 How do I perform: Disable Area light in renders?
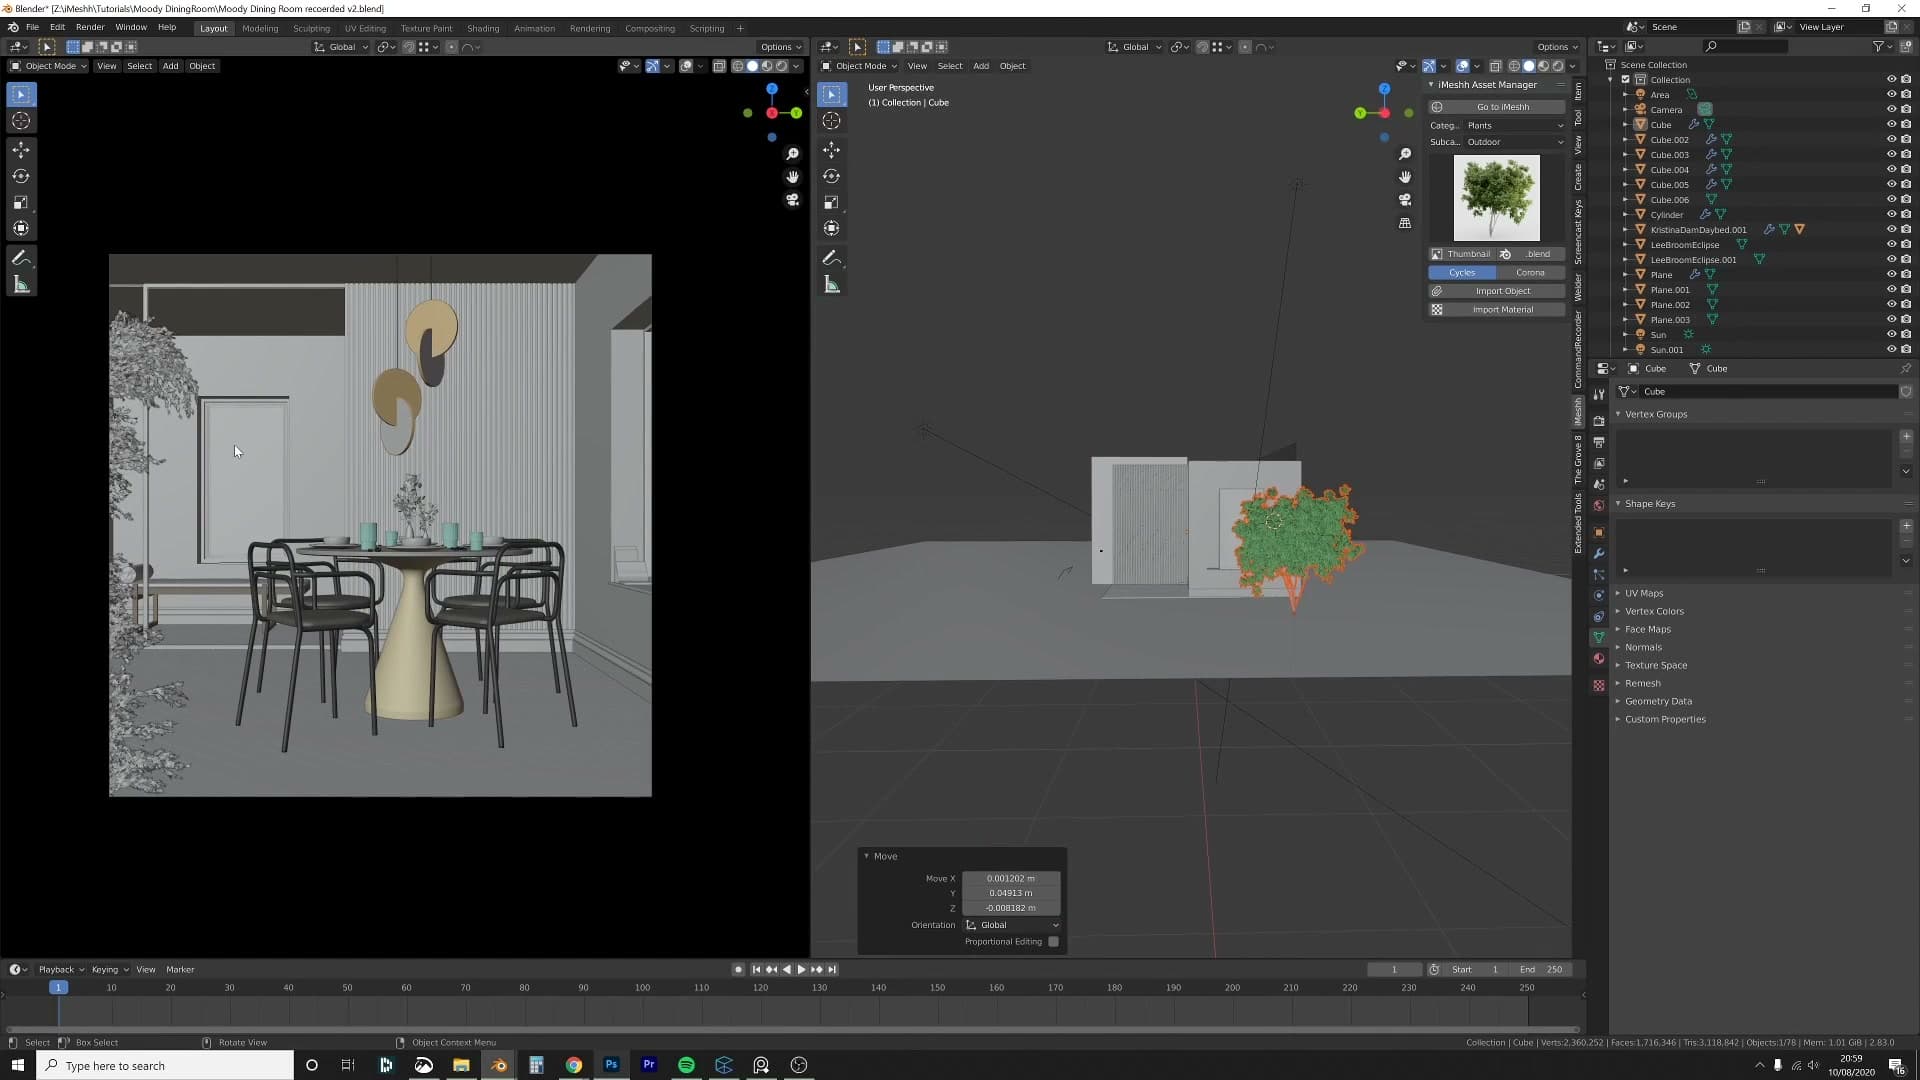tap(1906, 95)
